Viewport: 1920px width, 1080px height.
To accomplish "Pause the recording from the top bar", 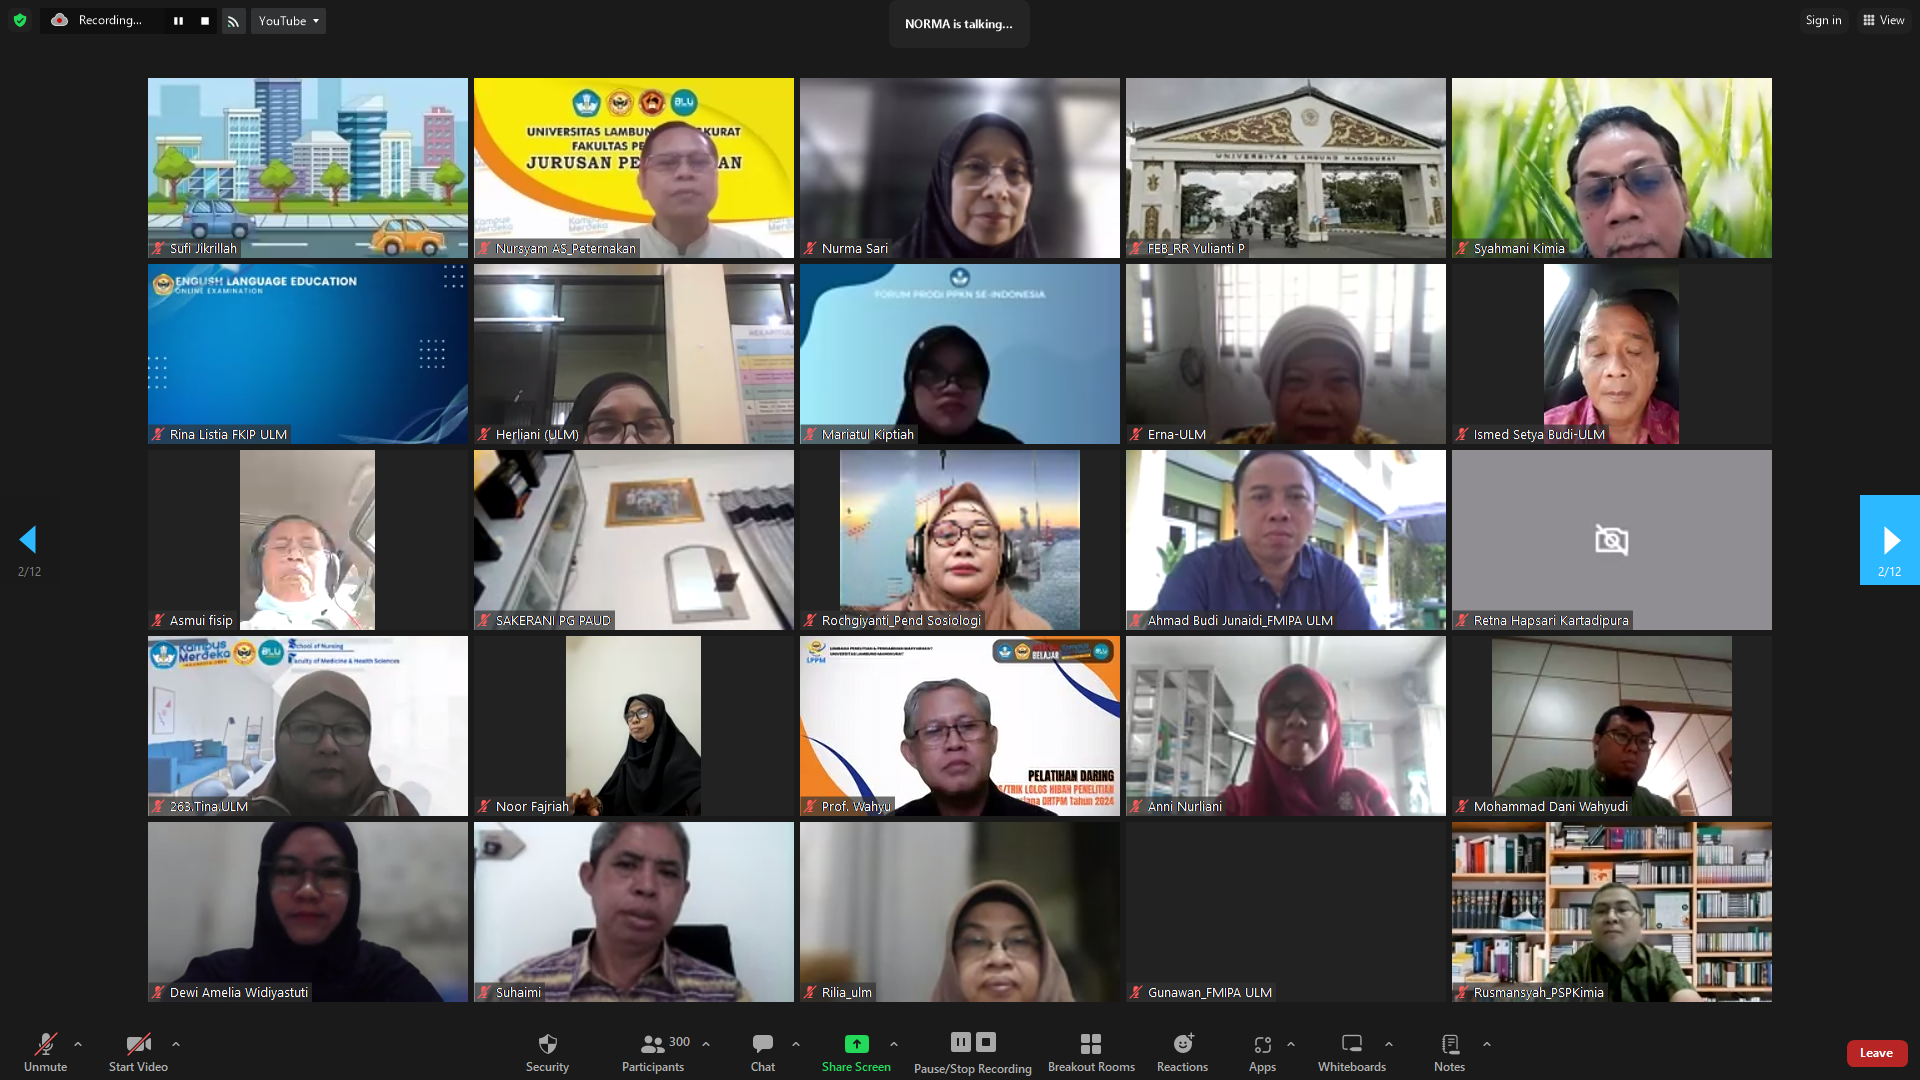I will pyautogui.click(x=178, y=21).
